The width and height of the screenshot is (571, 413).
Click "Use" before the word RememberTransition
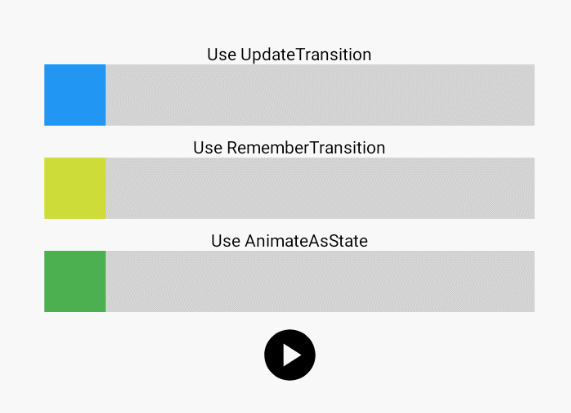208,148
